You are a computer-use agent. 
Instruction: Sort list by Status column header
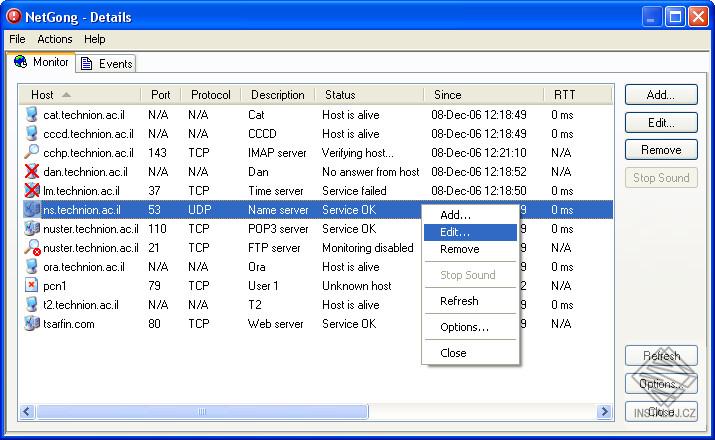coord(340,95)
